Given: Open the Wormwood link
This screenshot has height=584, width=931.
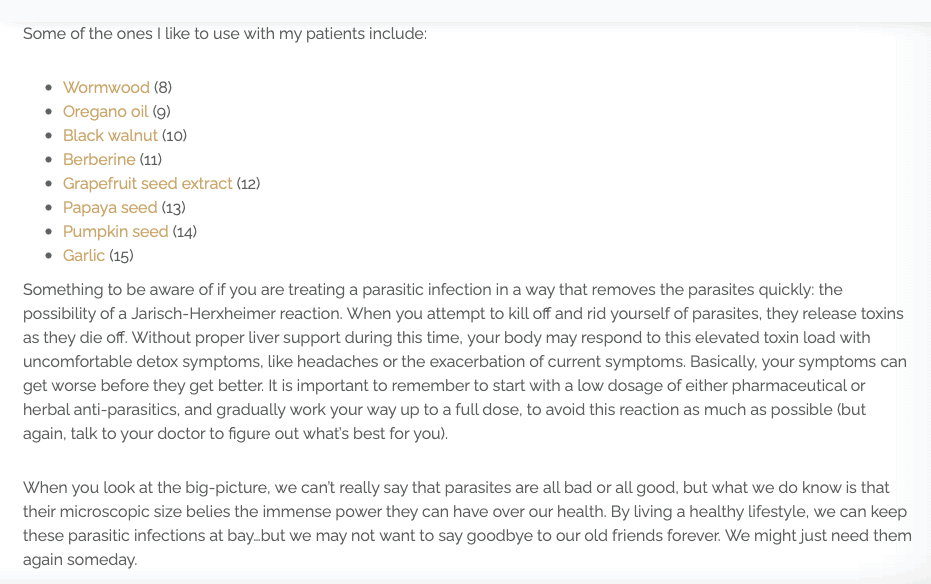Looking at the screenshot, I should pos(106,88).
